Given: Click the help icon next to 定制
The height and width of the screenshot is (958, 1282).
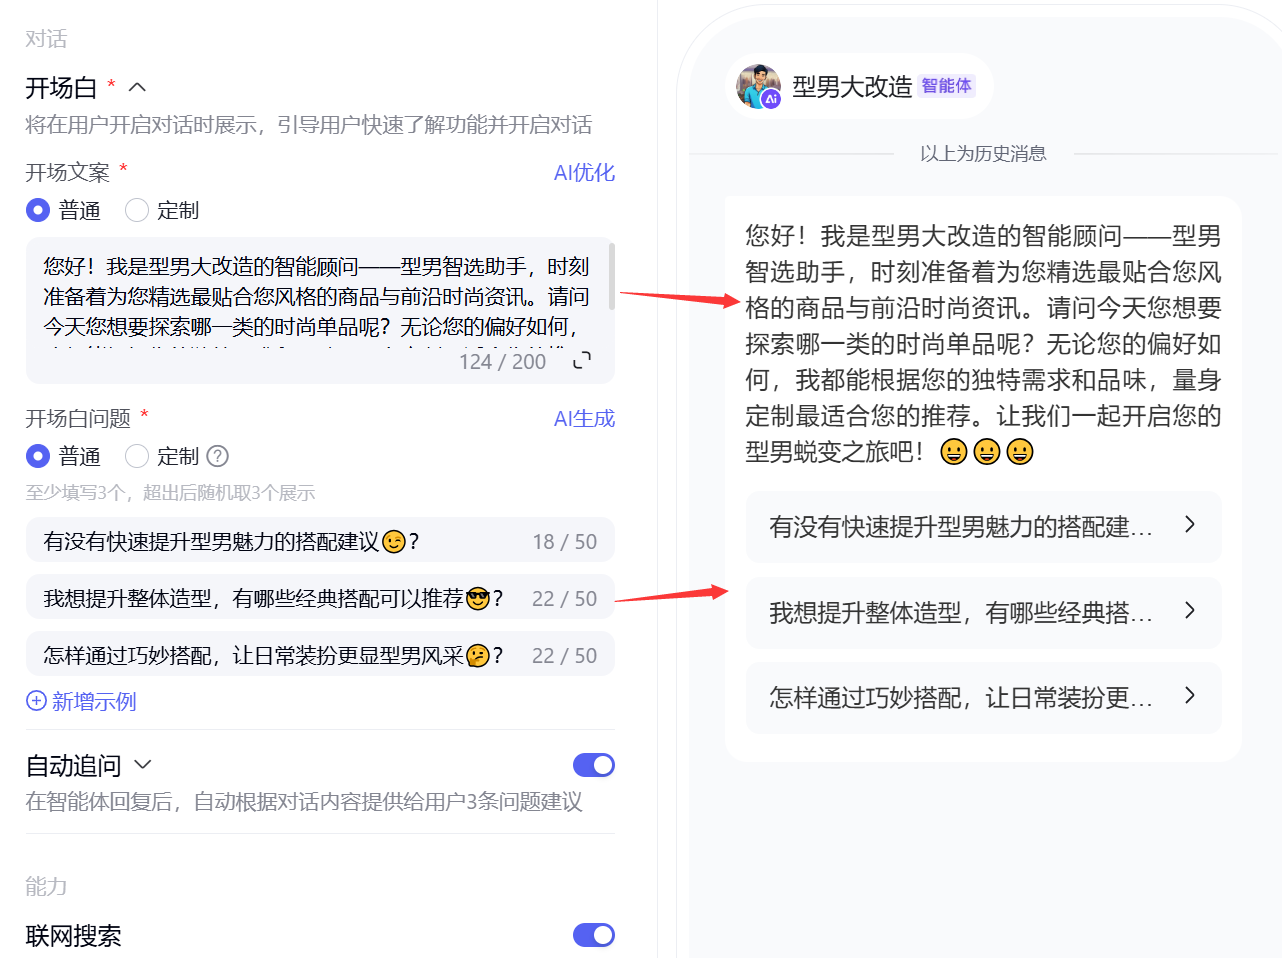Looking at the screenshot, I should pyautogui.click(x=217, y=456).
